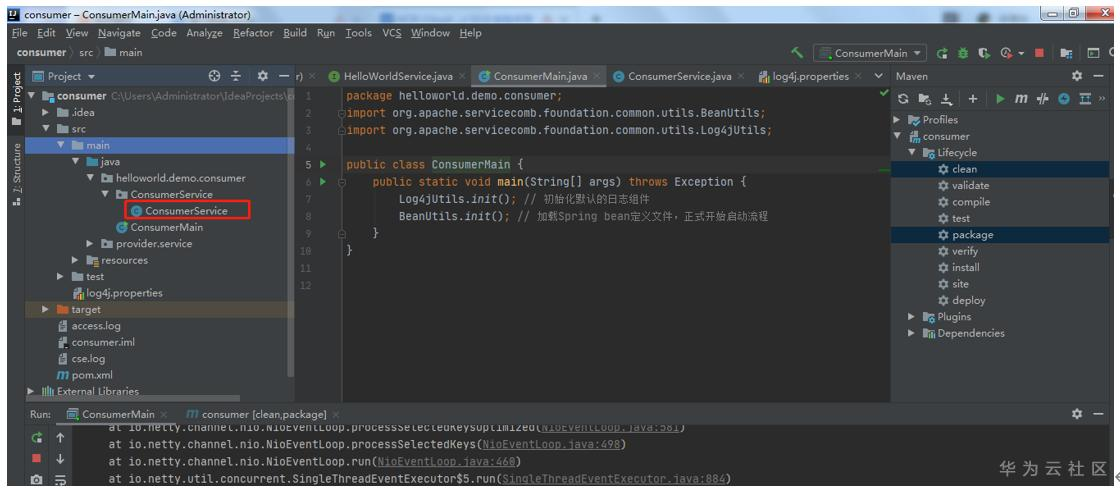Click Run with Coverage shield icon
The width and height of the screenshot is (1120, 494).
[x=984, y=54]
